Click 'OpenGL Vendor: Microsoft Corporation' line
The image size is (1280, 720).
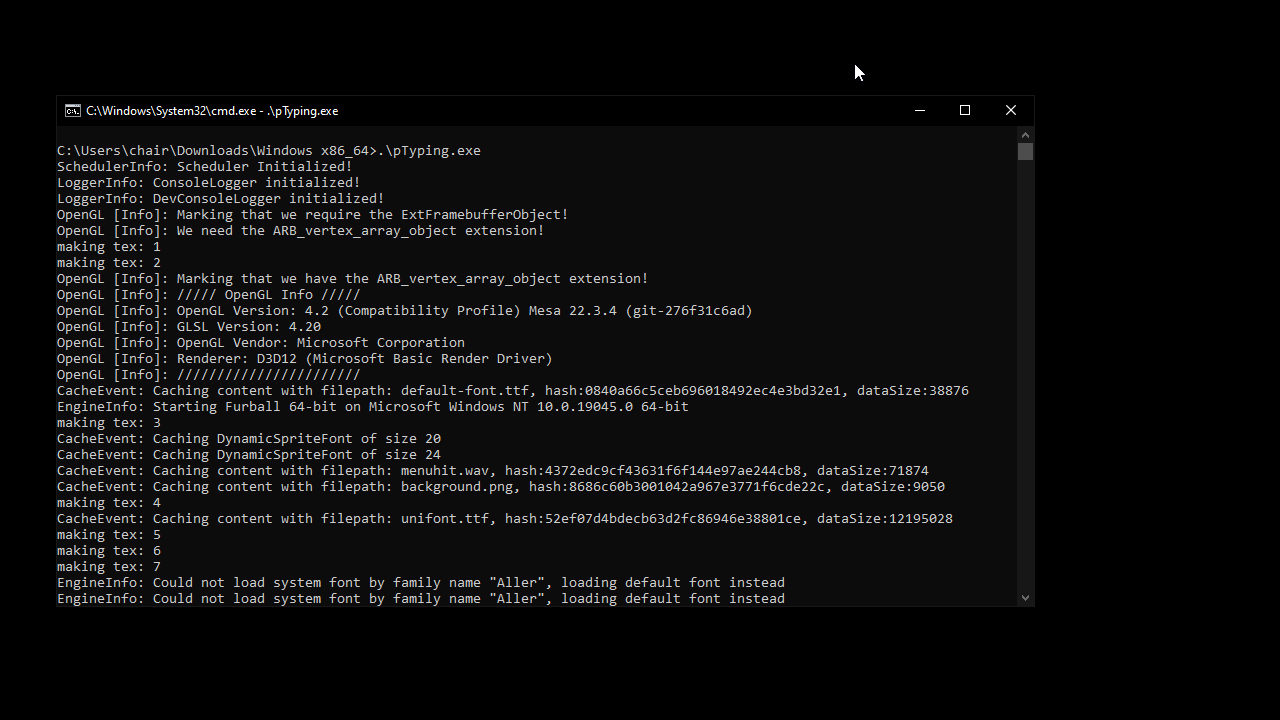(x=261, y=343)
